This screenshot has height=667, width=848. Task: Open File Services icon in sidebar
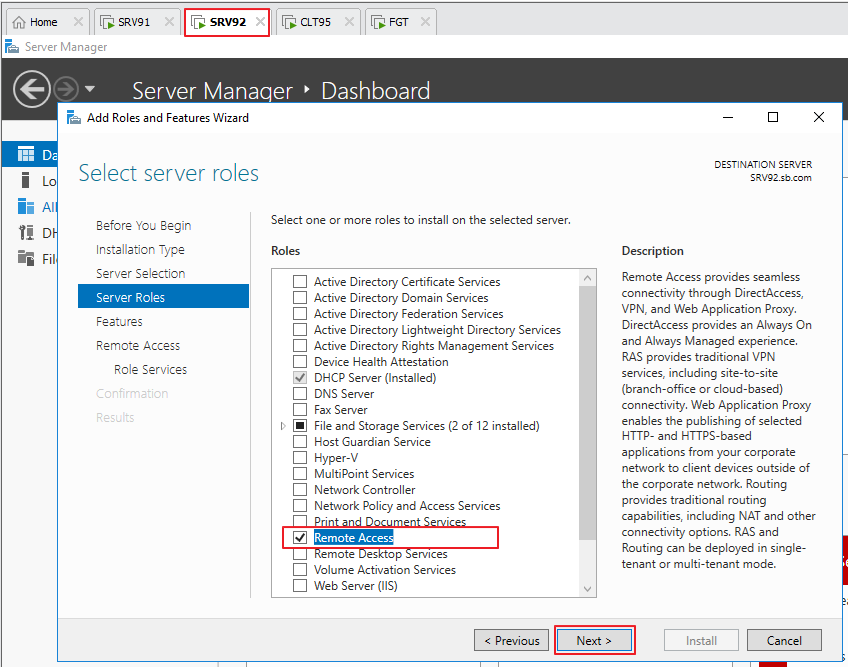[25, 259]
